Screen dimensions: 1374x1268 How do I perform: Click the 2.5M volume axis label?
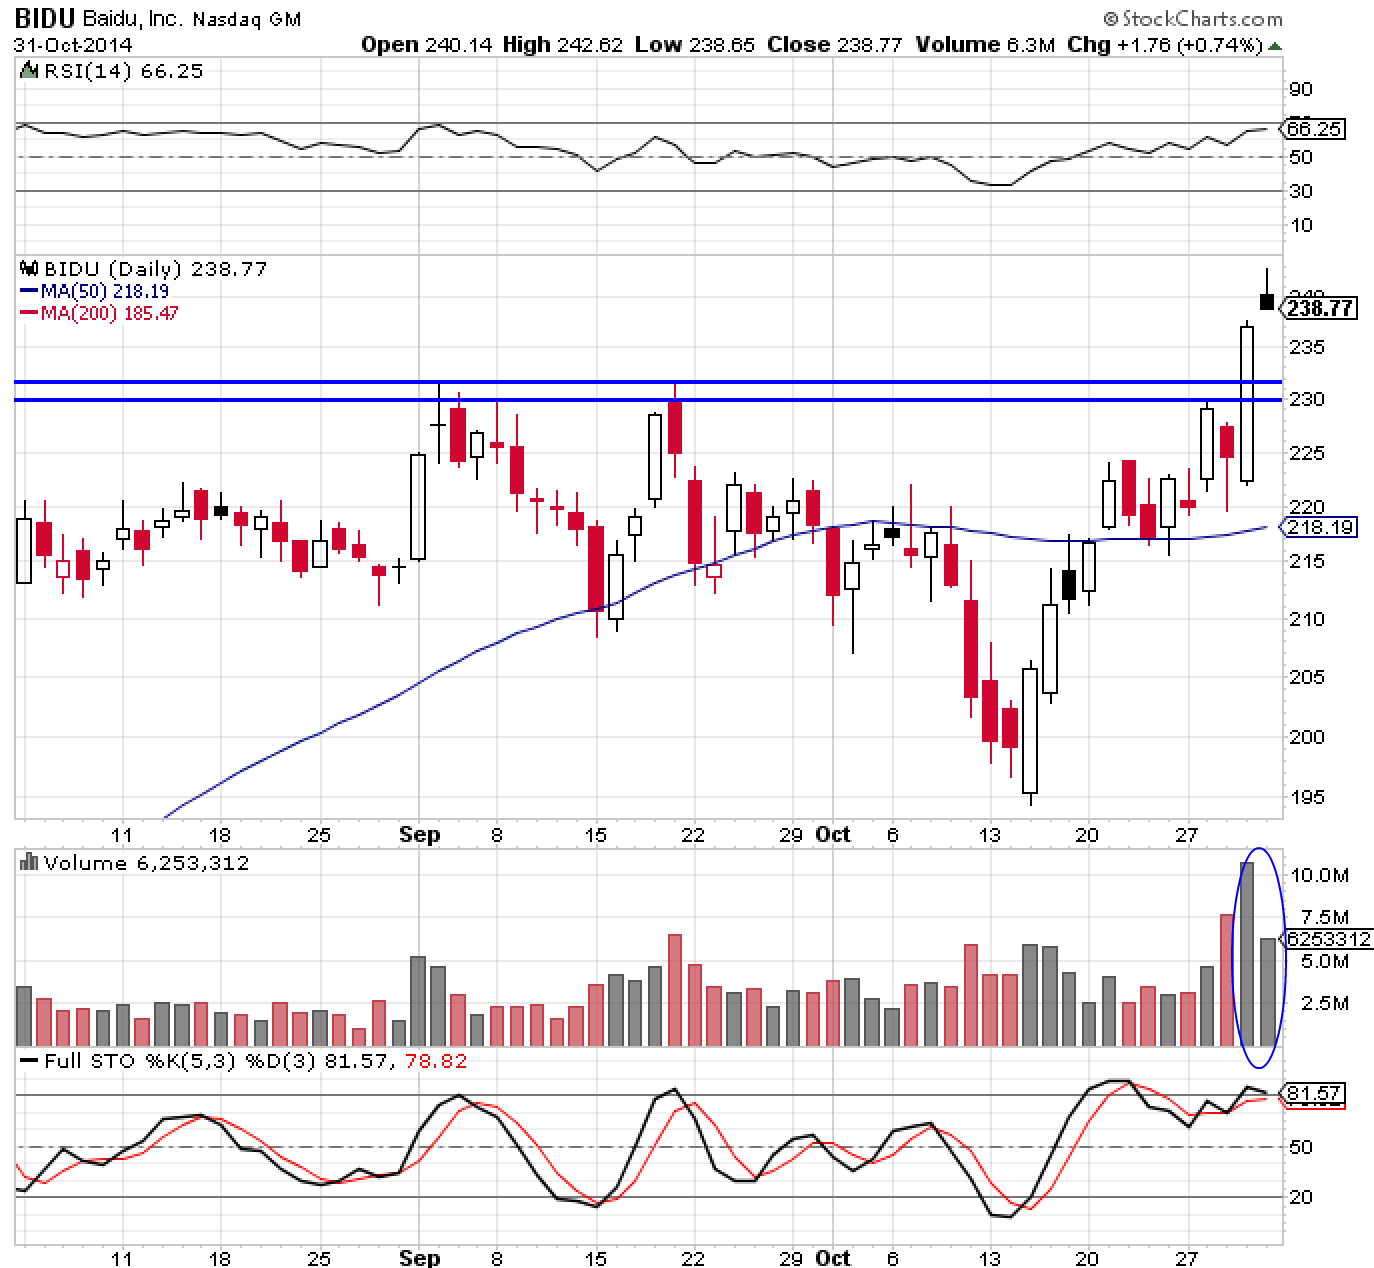click(x=1326, y=1003)
